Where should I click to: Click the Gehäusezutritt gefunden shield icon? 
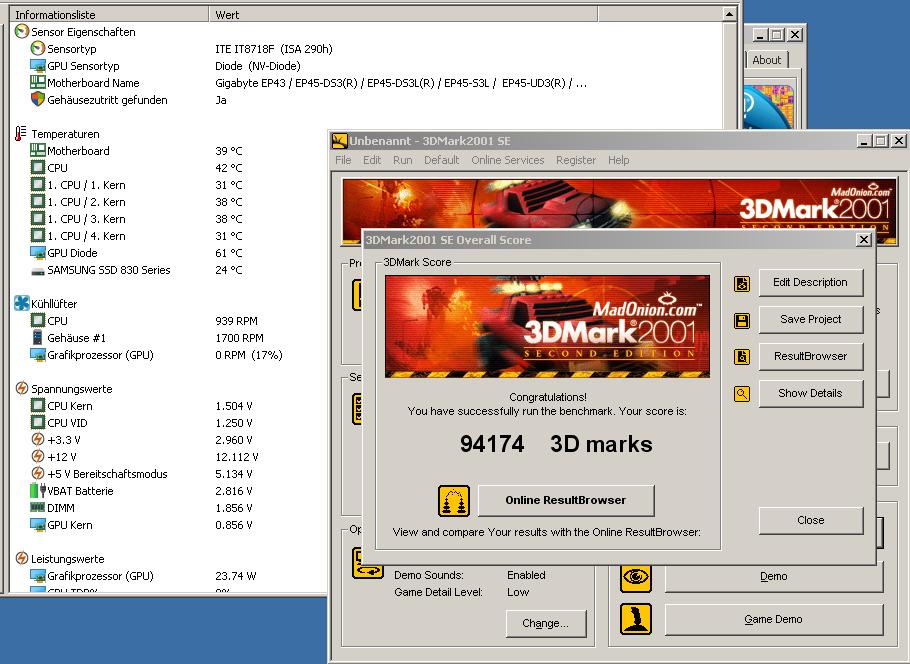coord(38,99)
